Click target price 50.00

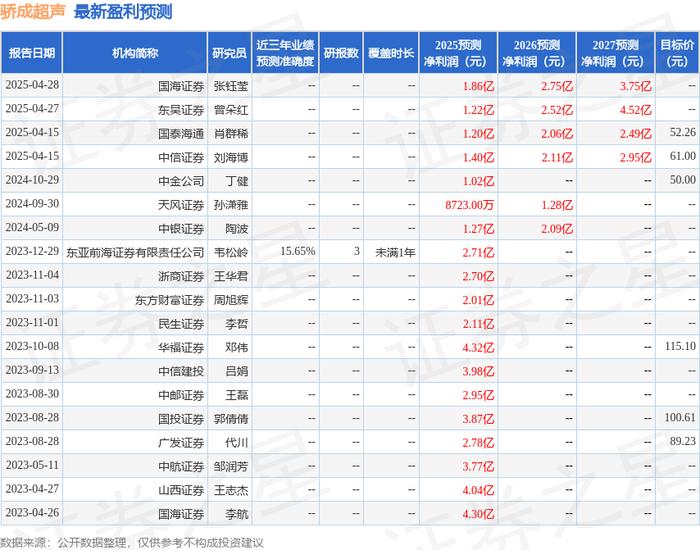click(683, 180)
